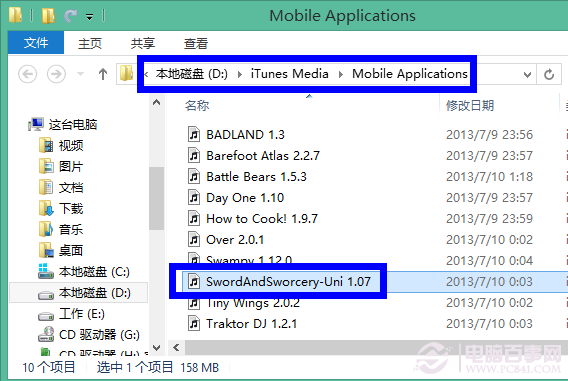
Task: Click the file icon of SwordAndSworcery-Uni
Action: tap(194, 281)
